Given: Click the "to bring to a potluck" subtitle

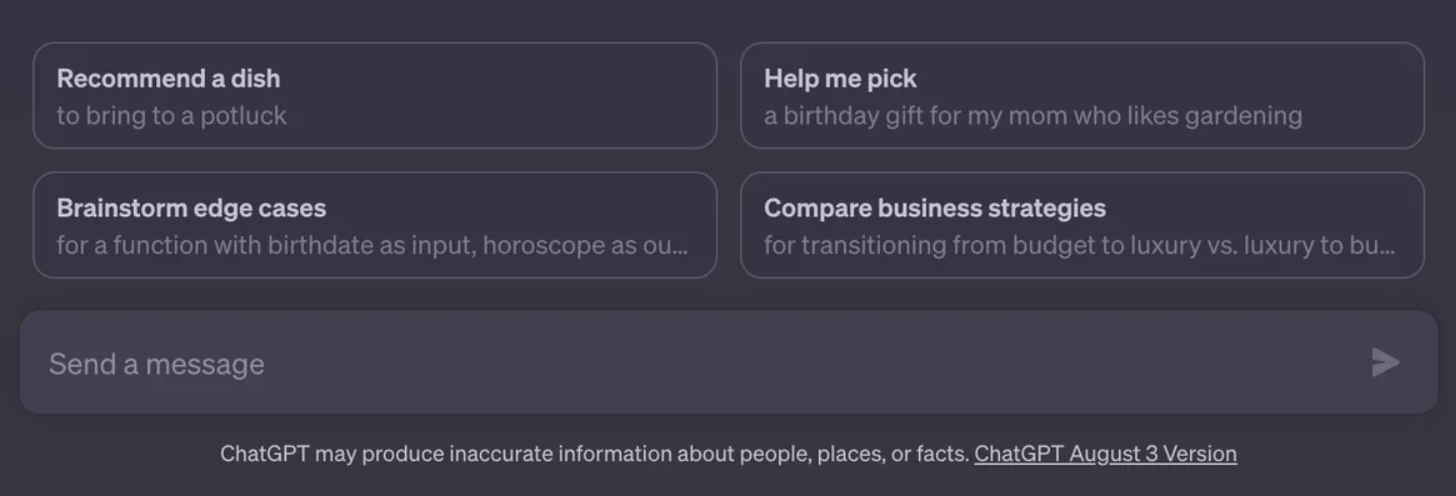Looking at the screenshot, I should tap(171, 116).
